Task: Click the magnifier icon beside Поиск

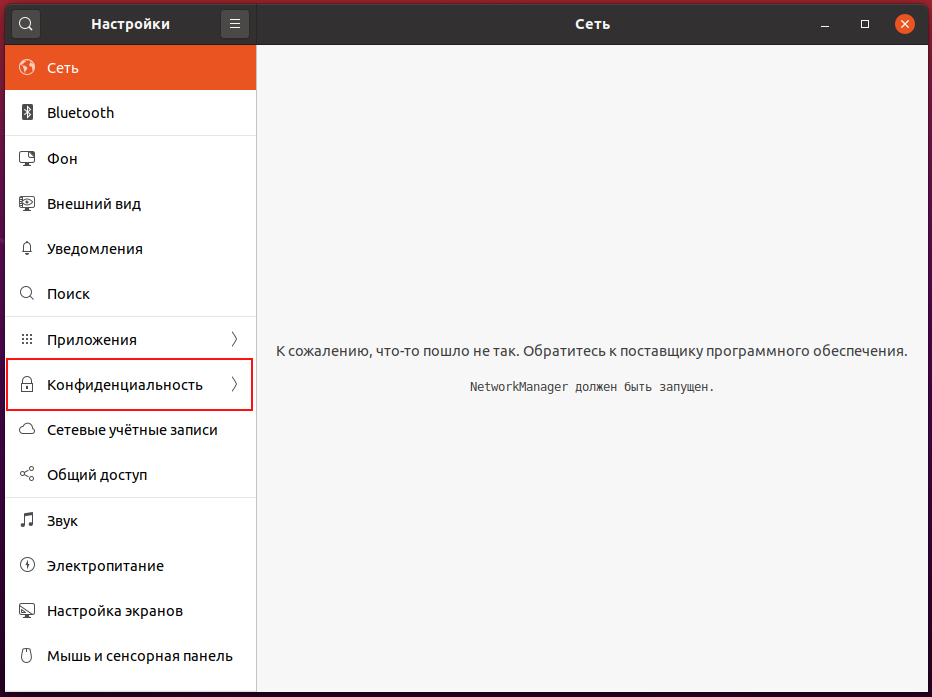Action: pyautogui.click(x=27, y=294)
